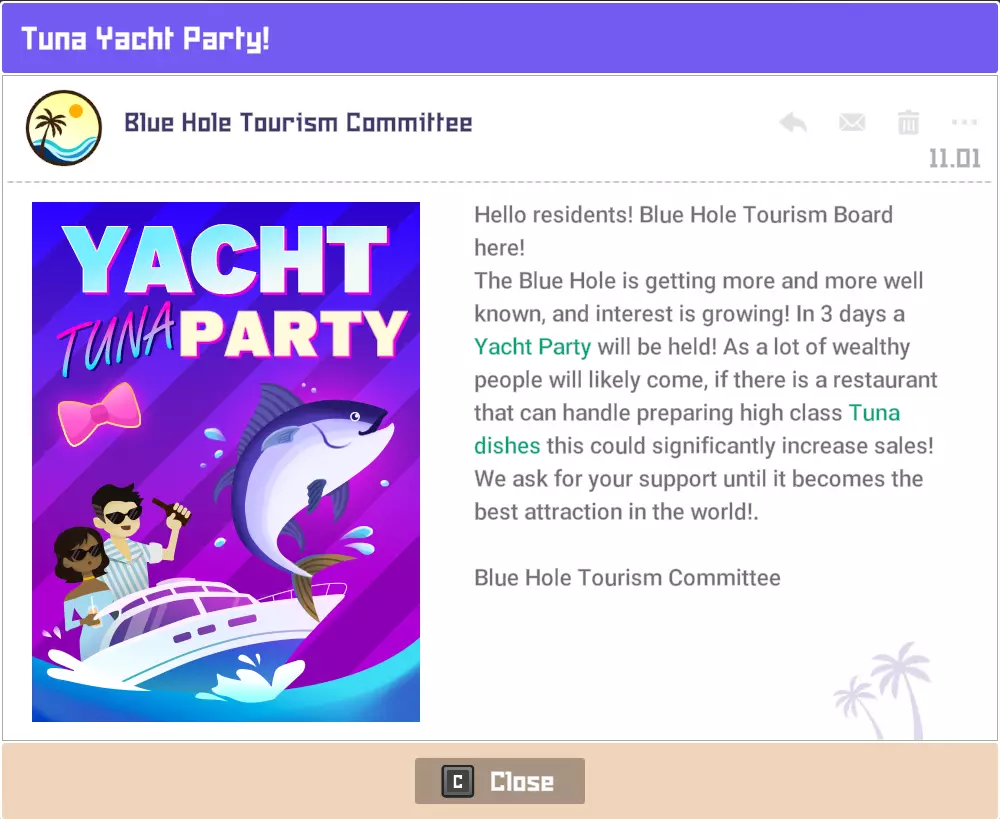Click the committee signature below the message

[627, 577]
